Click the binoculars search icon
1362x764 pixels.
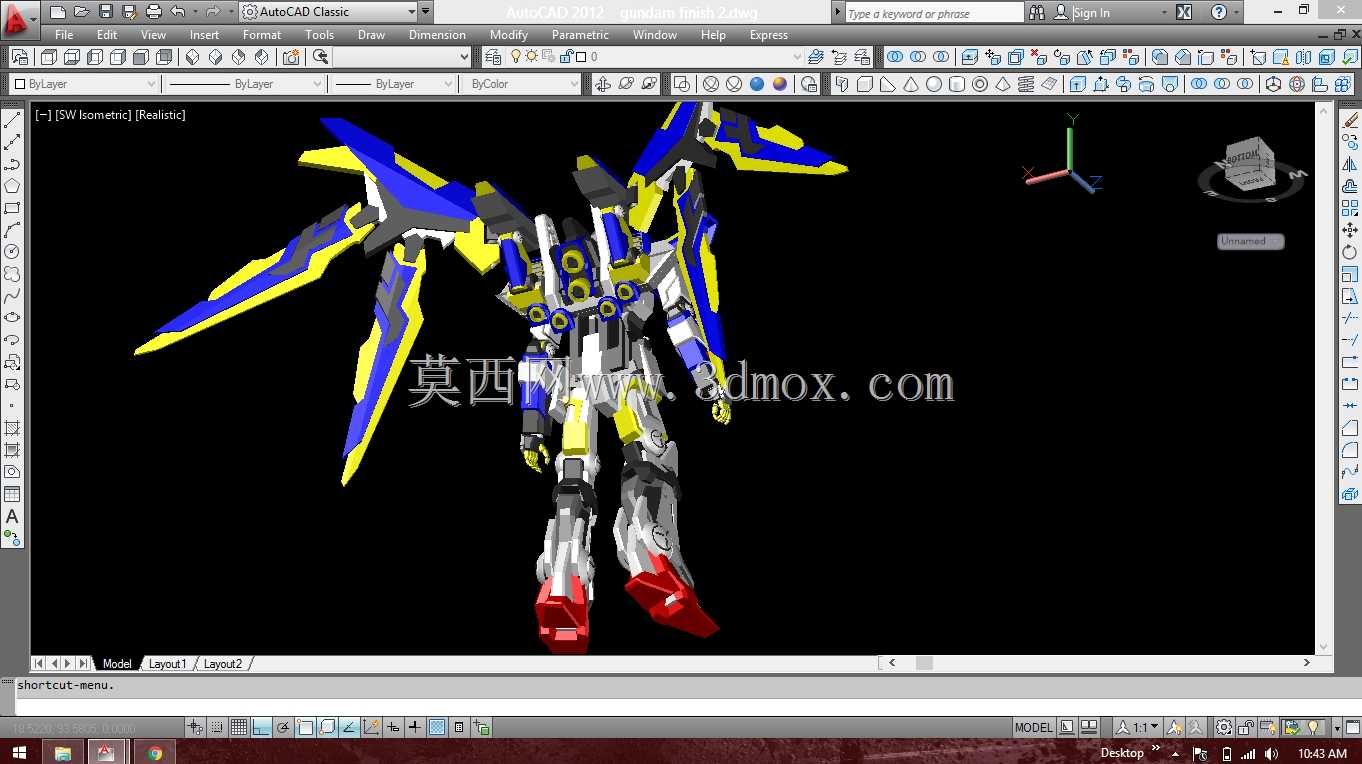[1037, 12]
